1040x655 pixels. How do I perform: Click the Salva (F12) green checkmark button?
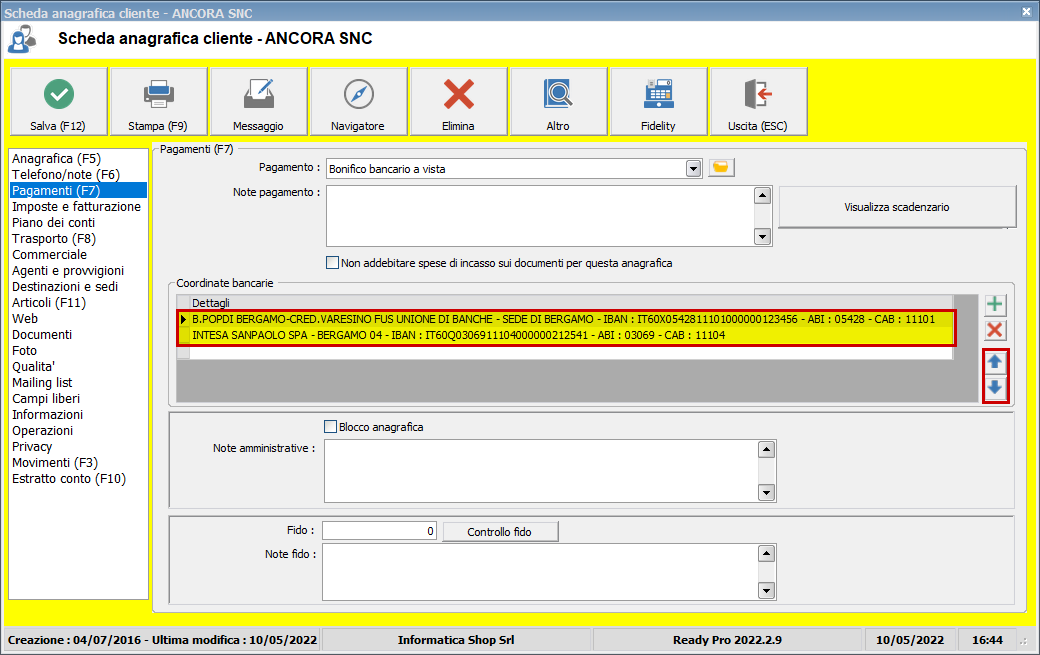pyautogui.click(x=58, y=101)
